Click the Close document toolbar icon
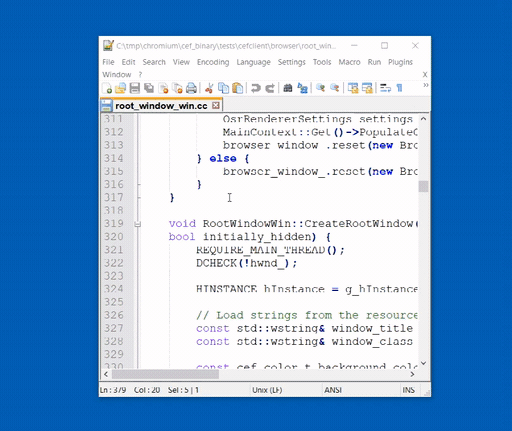 (163, 88)
